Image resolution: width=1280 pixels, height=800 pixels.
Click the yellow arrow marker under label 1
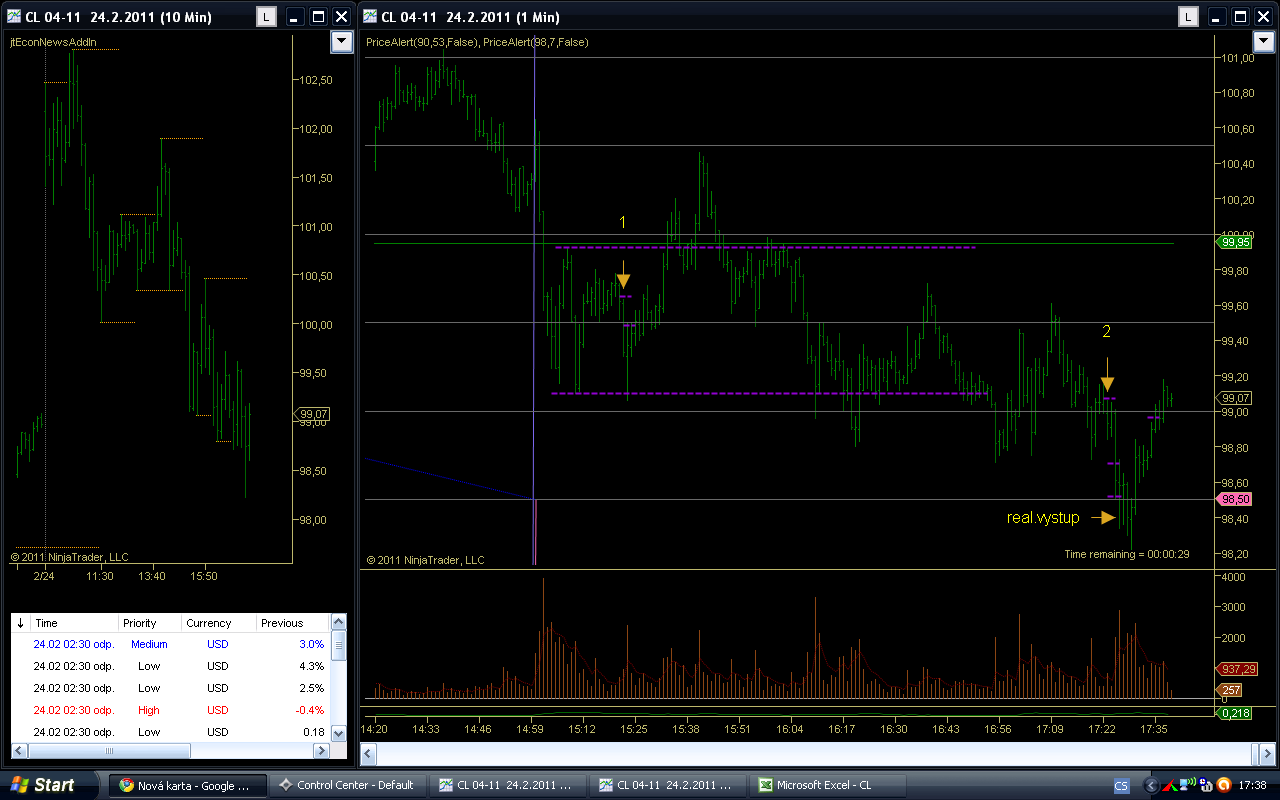(623, 281)
